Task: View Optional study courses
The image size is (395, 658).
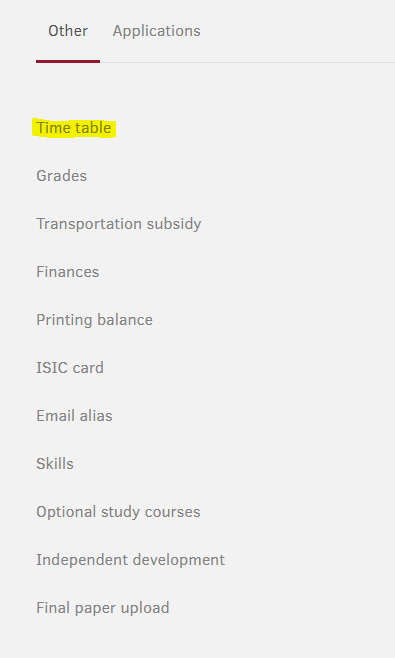Action: pos(118,512)
